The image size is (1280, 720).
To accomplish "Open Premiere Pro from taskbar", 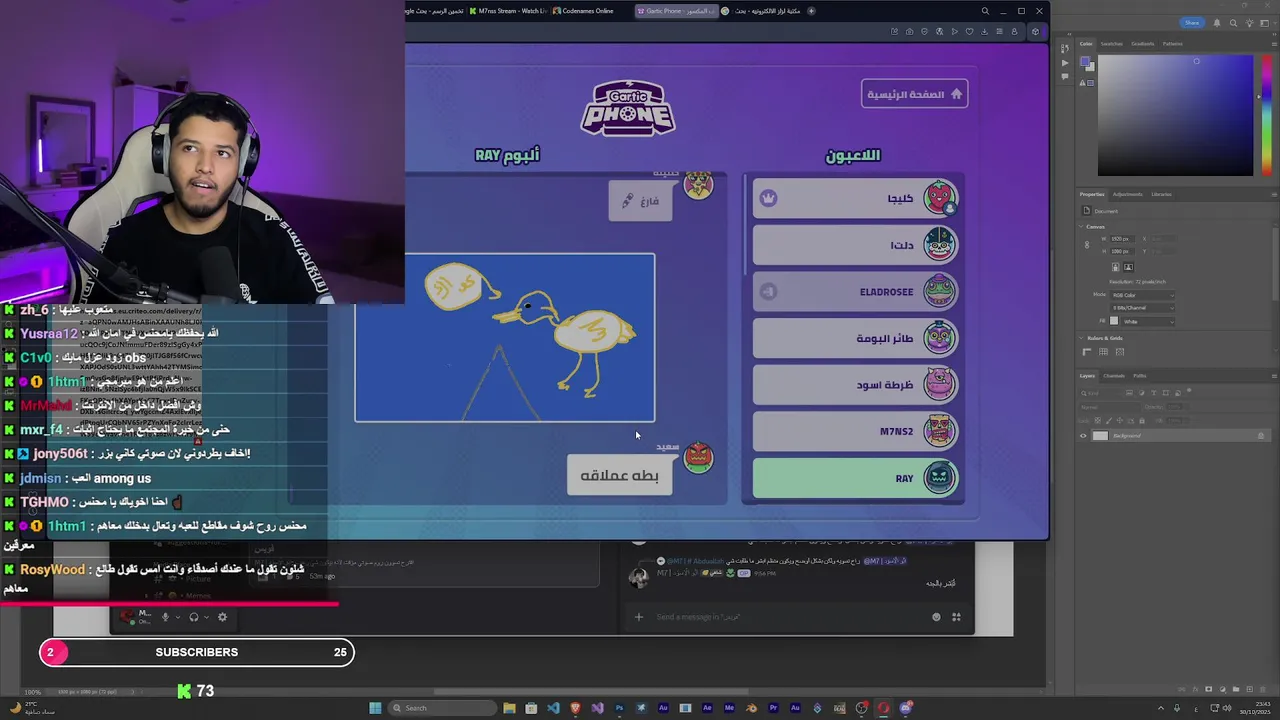I will 773,708.
